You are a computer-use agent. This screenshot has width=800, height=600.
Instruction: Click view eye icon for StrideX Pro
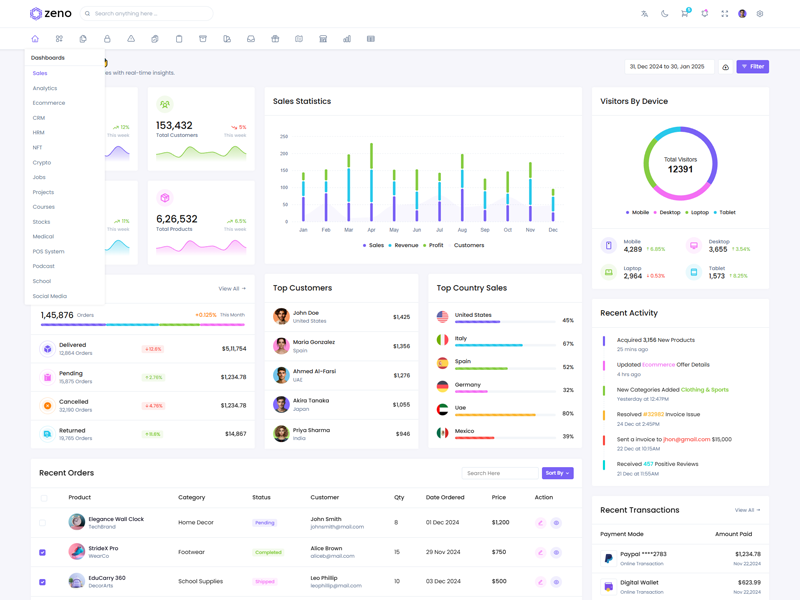tap(556, 552)
